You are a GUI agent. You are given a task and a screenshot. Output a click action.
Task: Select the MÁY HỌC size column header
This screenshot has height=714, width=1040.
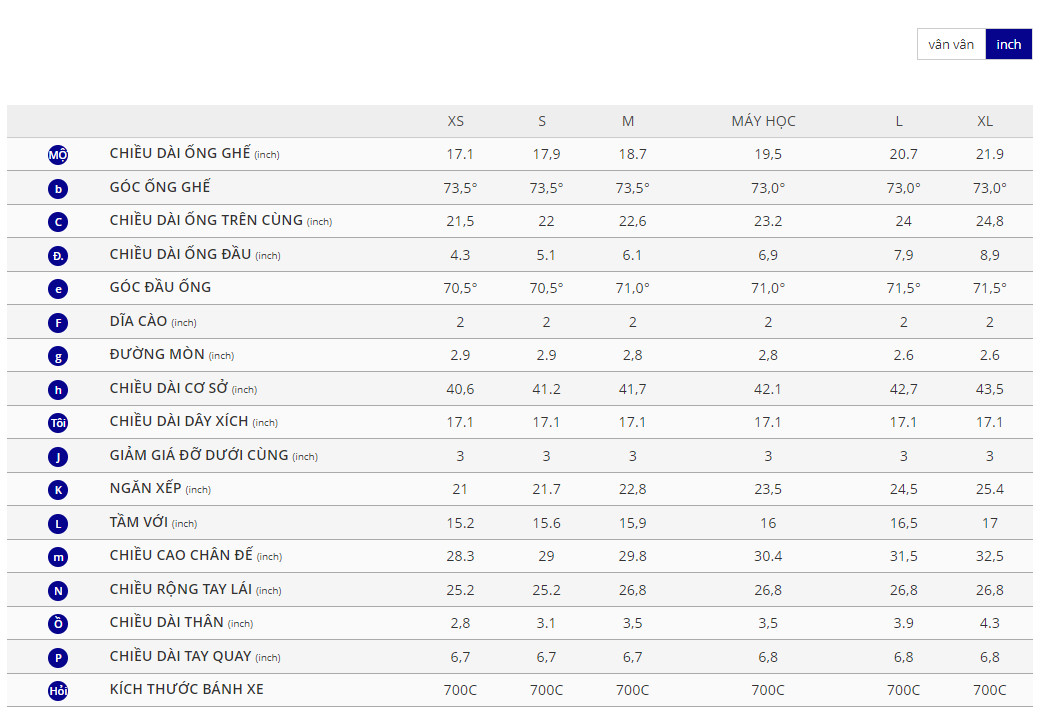tap(763, 121)
